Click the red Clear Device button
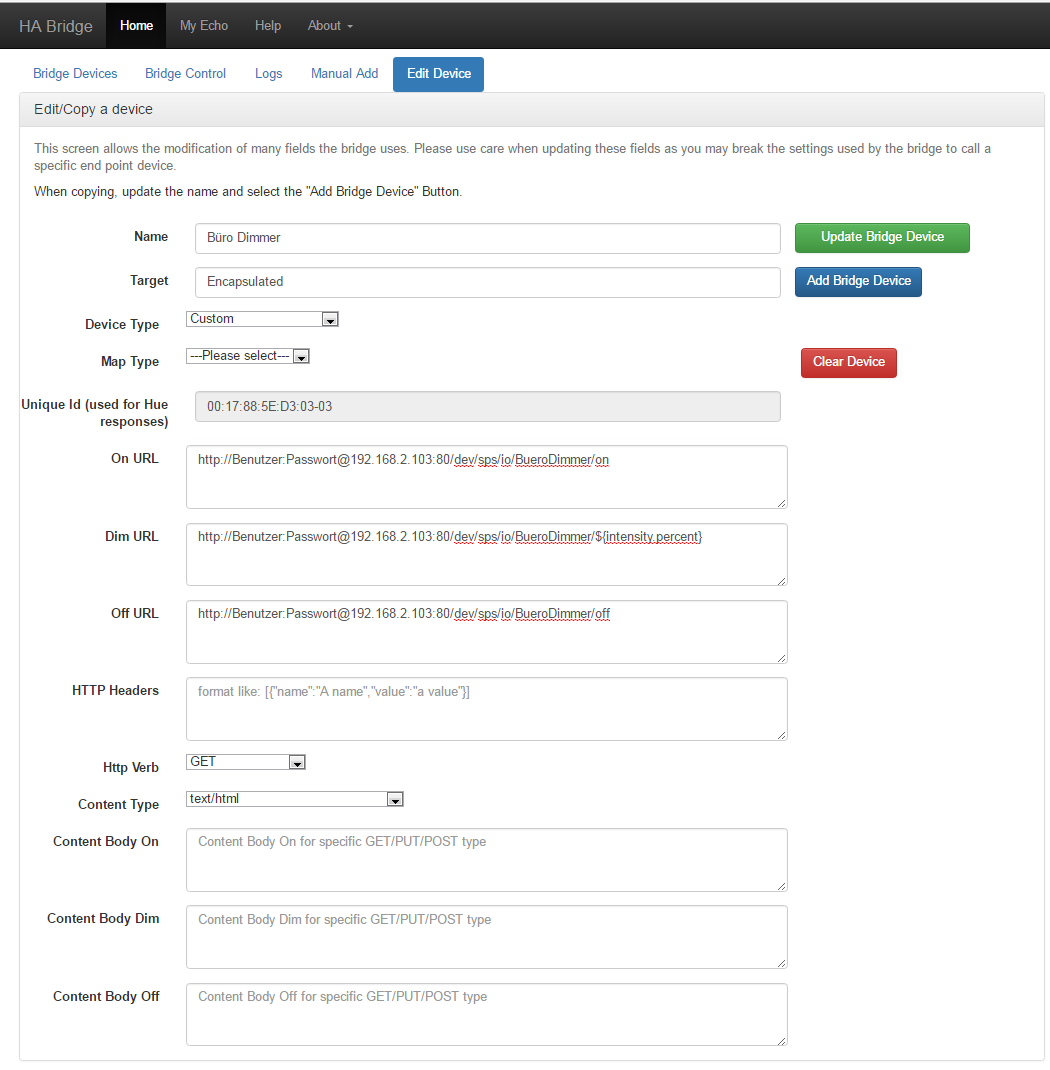This screenshot has height=1070, width=1050. pyautogui.click(x=848, y=362)
